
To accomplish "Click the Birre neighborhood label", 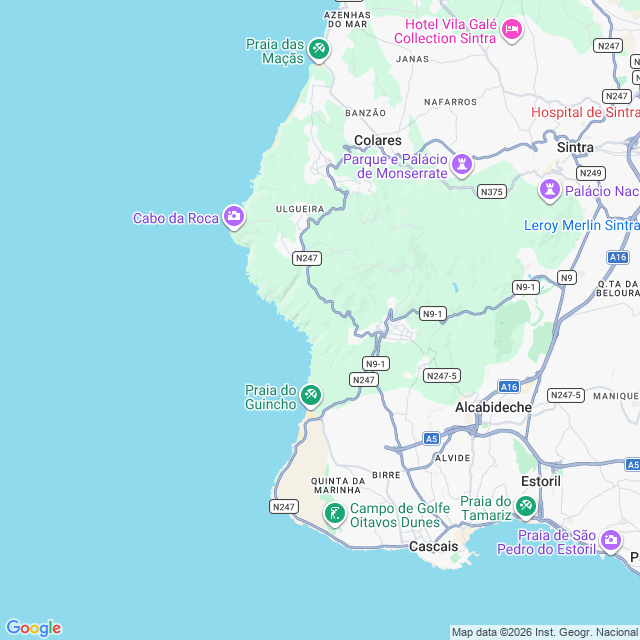I will (x=386, y=475).
